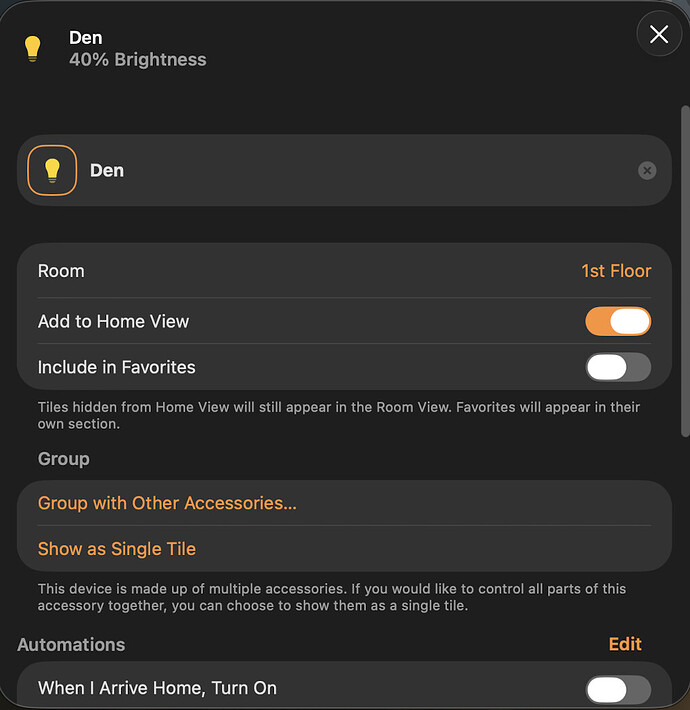Viewport: 690px width, 710px height.
Task: Select Show as Single Tile
Action: tap(117, 549)
